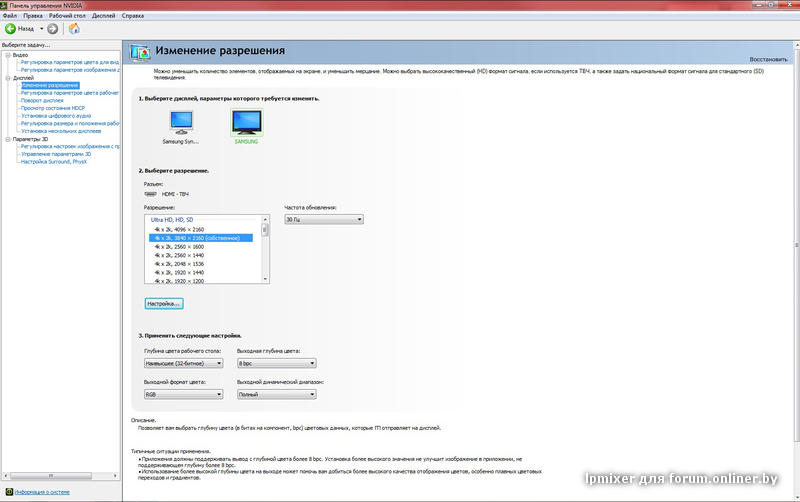Open Просмотр состояния HDCP task

(53, 108)
